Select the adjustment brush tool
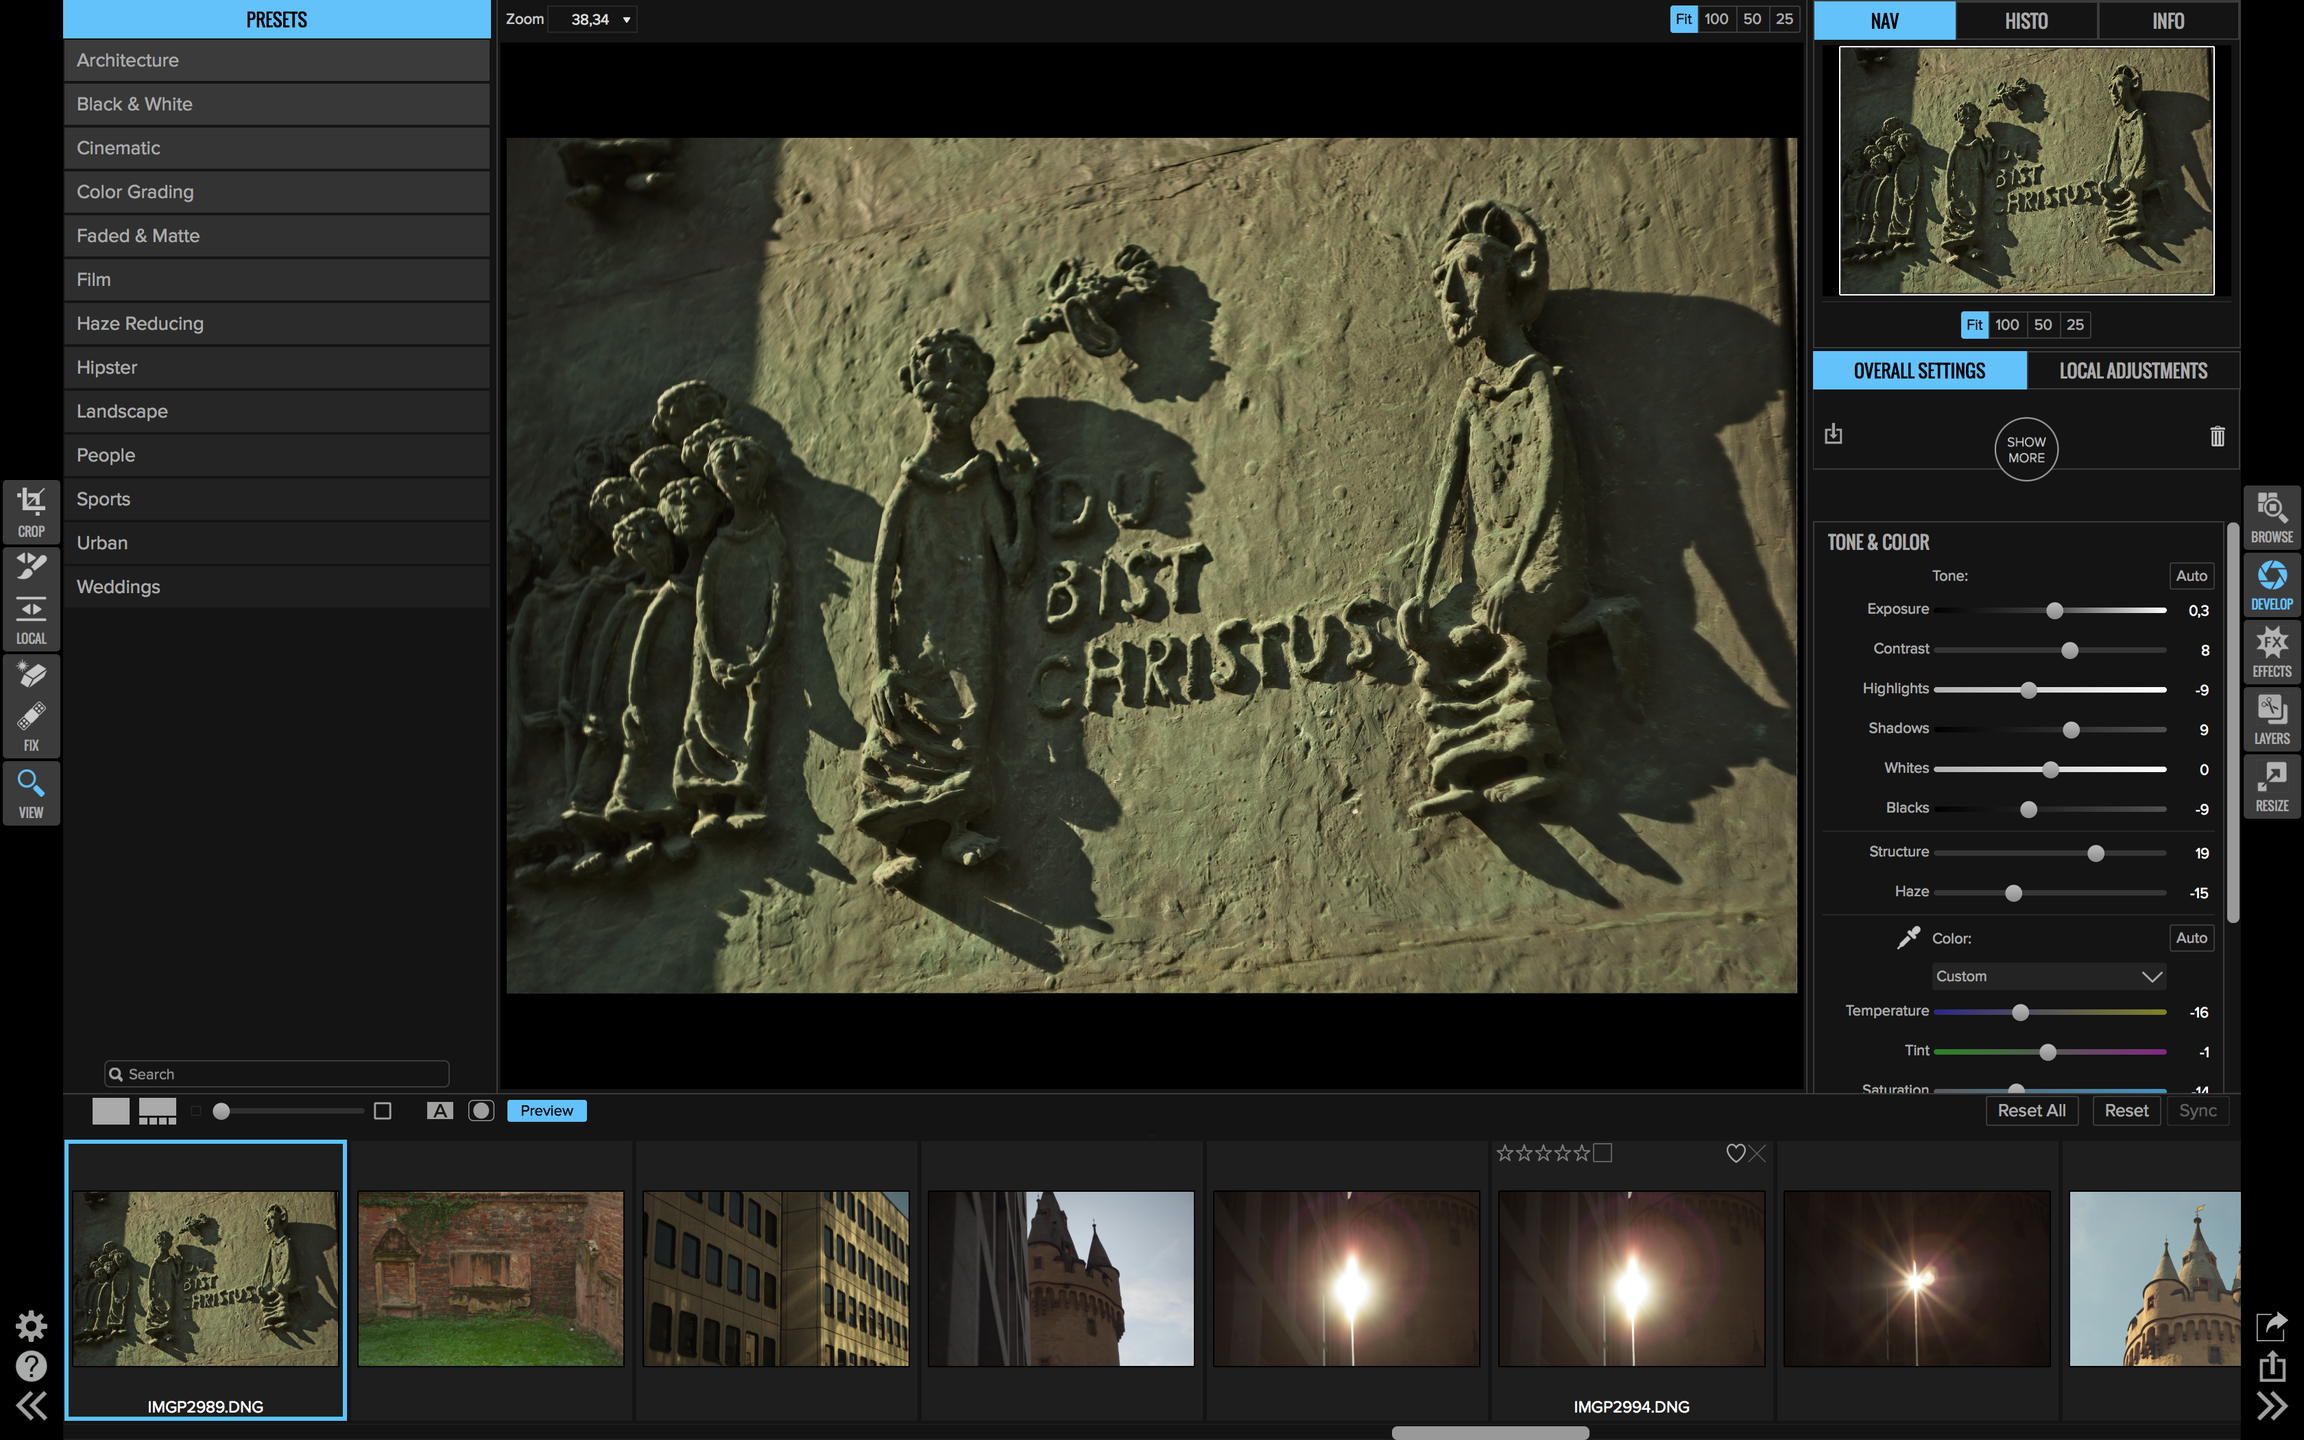 (x=31, y=566)
